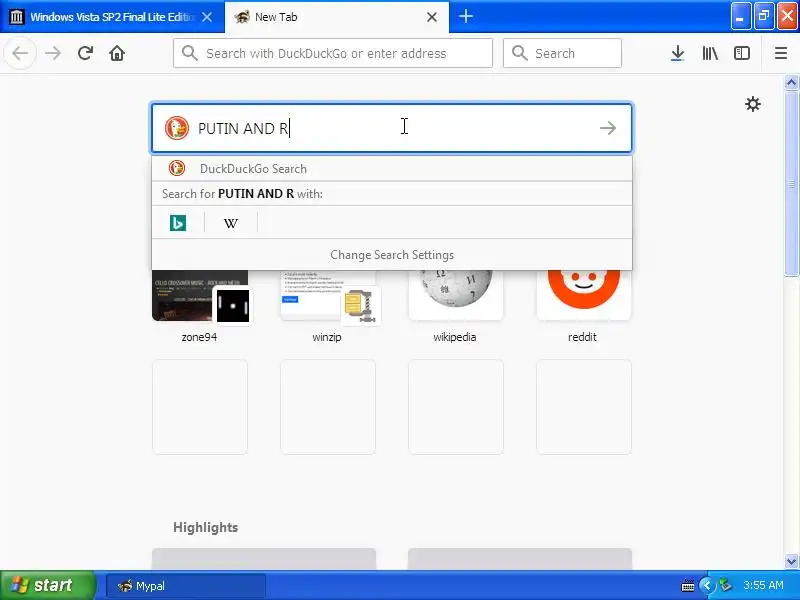Viewport: 800px width, 600px height.
Task: Click the vertical scrollbar thumb
Action: [791, 183]
